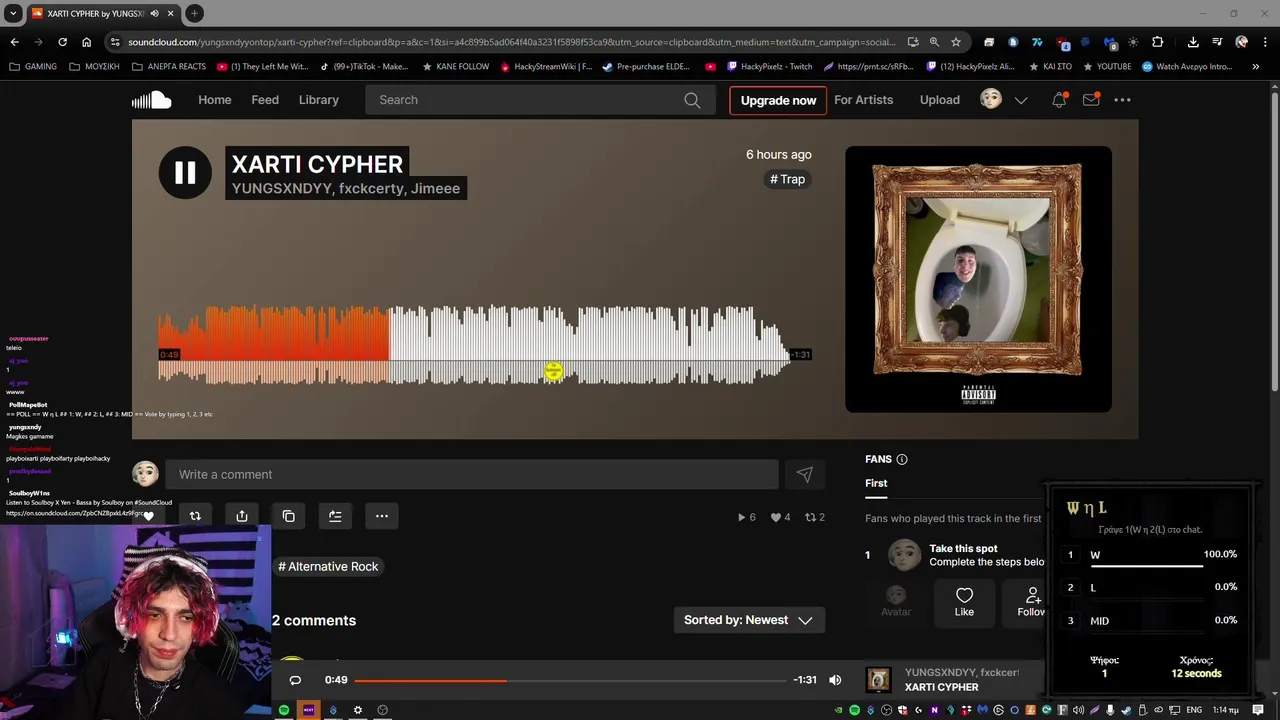The height and width of the screenshot is (720, 1280).
Task: Click the browser address bar
Action: coord(510,42)
